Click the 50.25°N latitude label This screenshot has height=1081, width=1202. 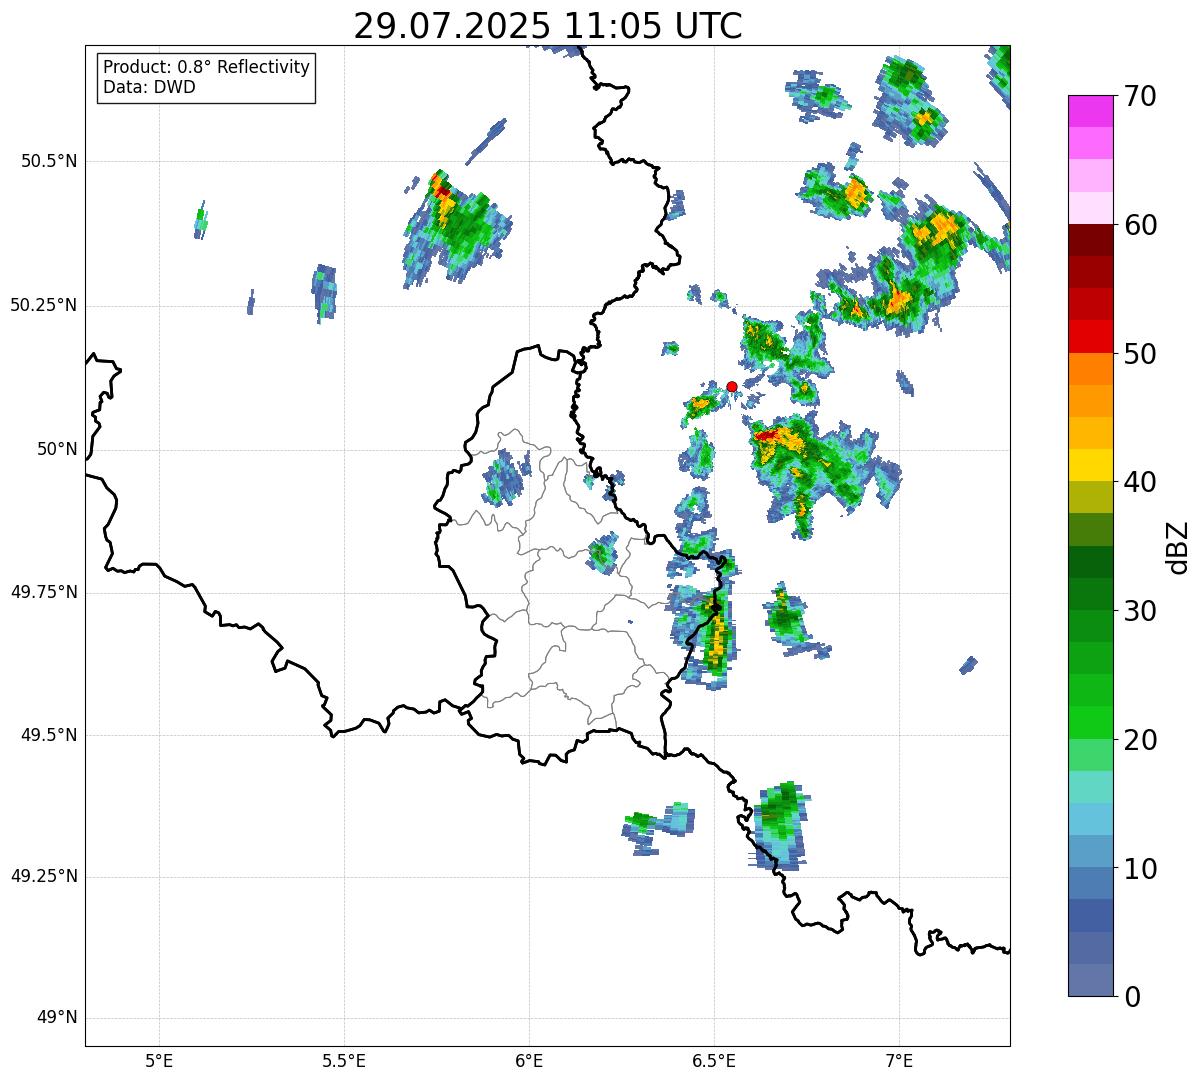(43, 305)
